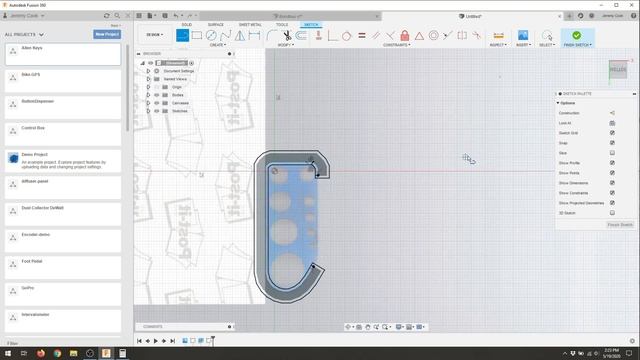Toggle Snap checkbox in Sketch Palette
The image size is (640, 360).
(x=612, y=143)
